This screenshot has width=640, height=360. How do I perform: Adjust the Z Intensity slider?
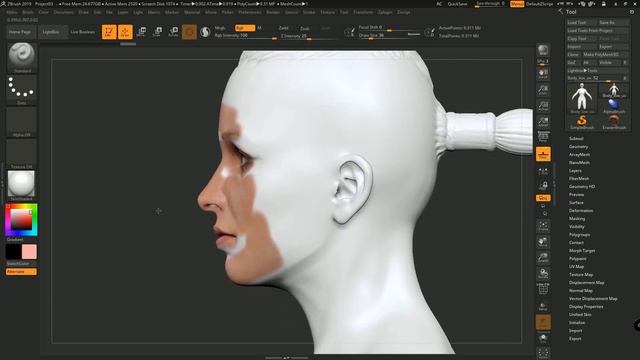tap(309, 36)
